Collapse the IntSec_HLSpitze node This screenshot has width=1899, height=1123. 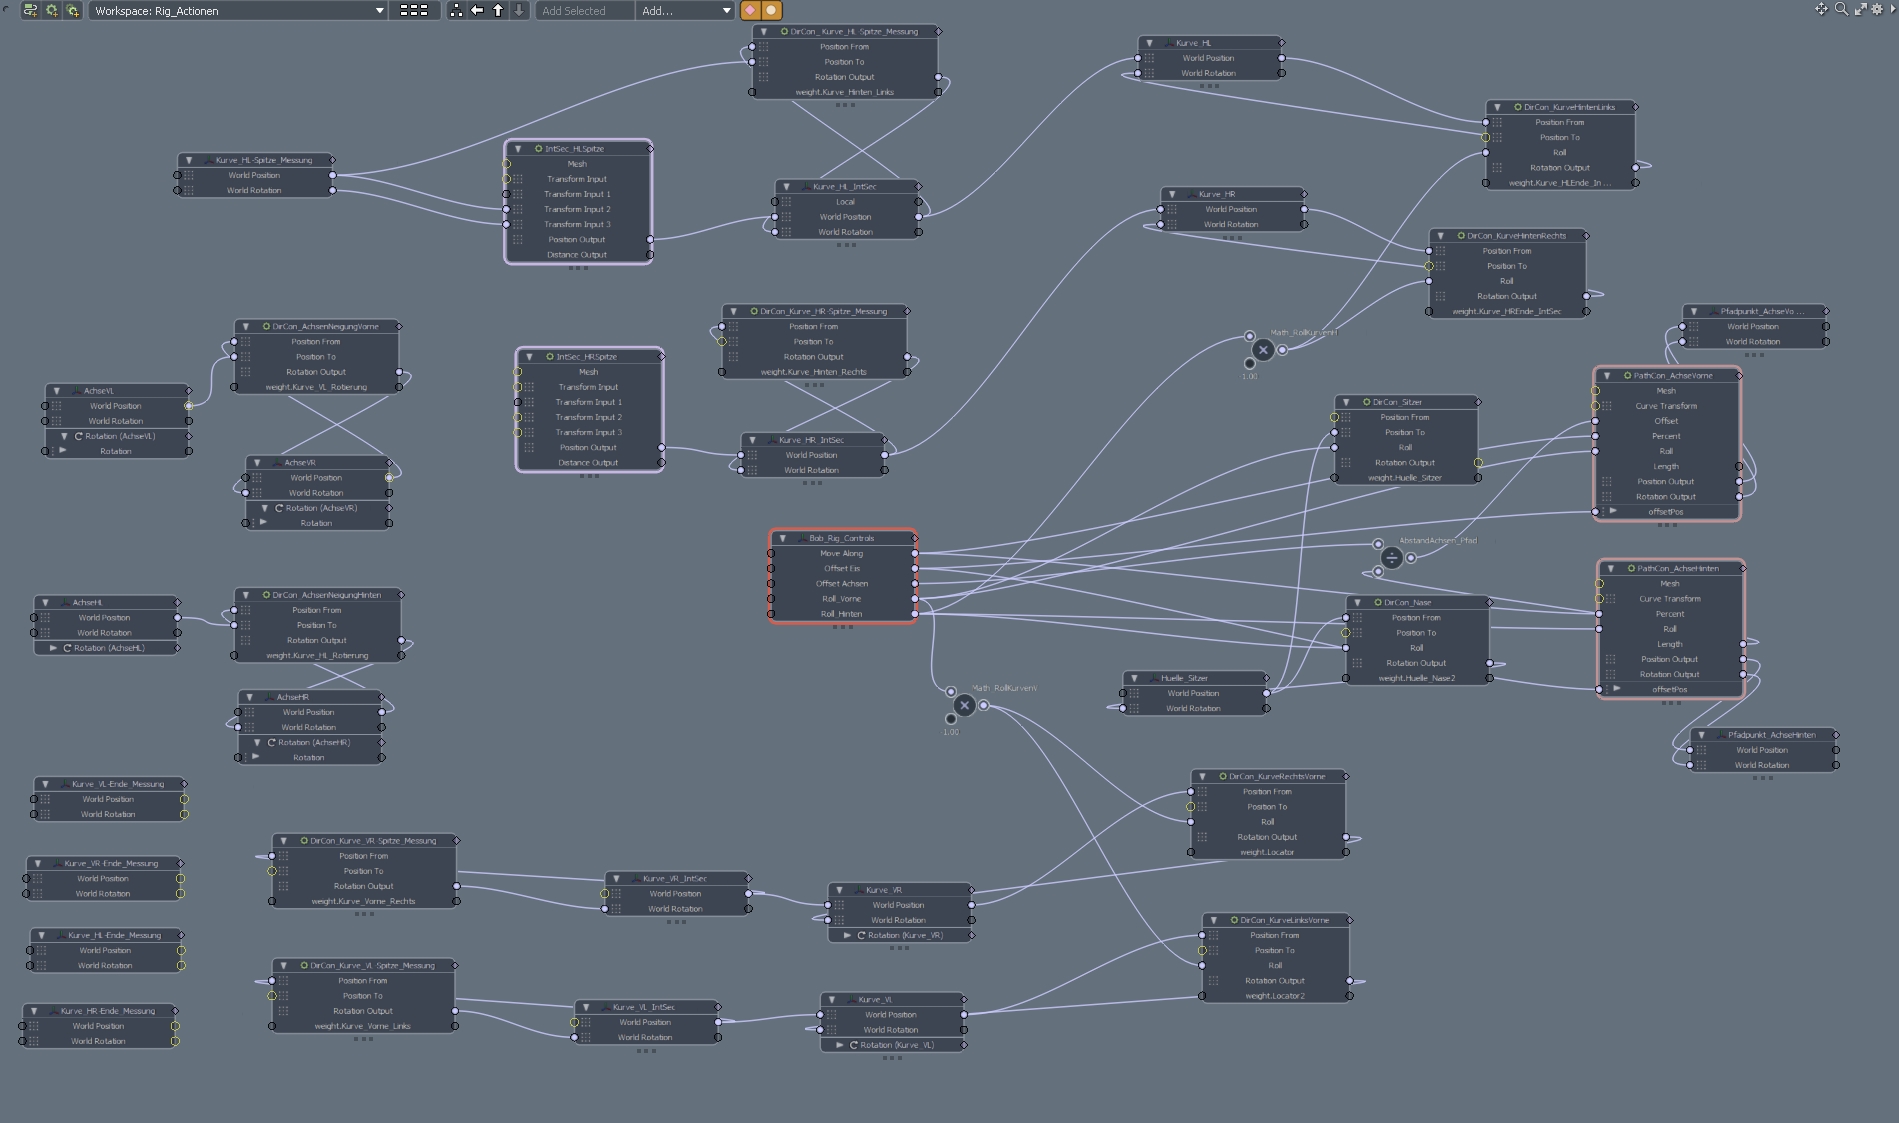click(518, 149)
